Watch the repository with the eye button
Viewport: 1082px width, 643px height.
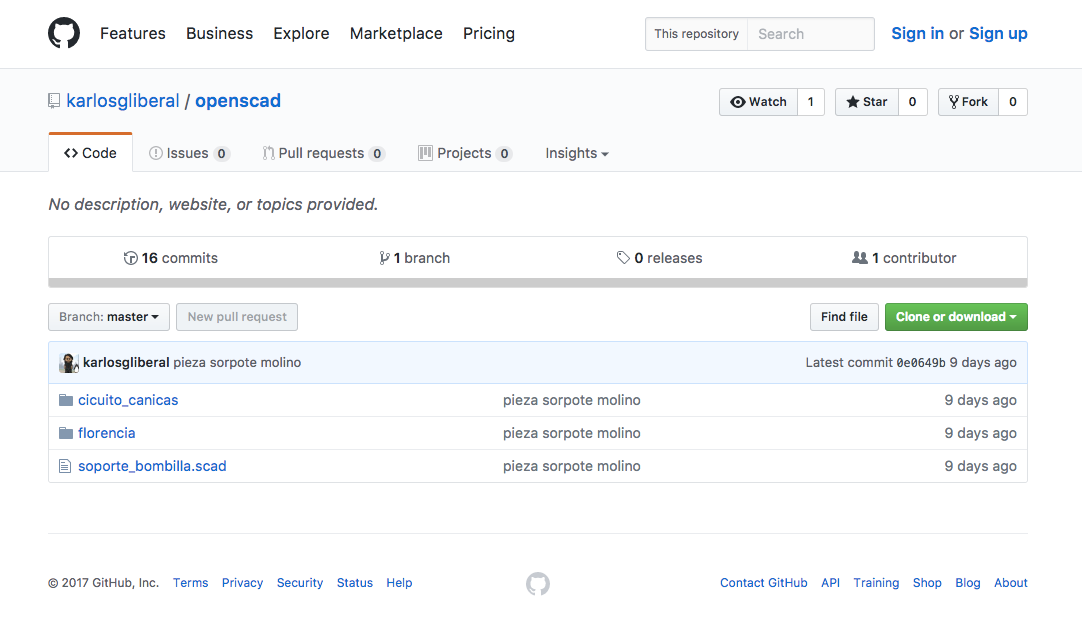pyautogui.click(x=758, y=102)
